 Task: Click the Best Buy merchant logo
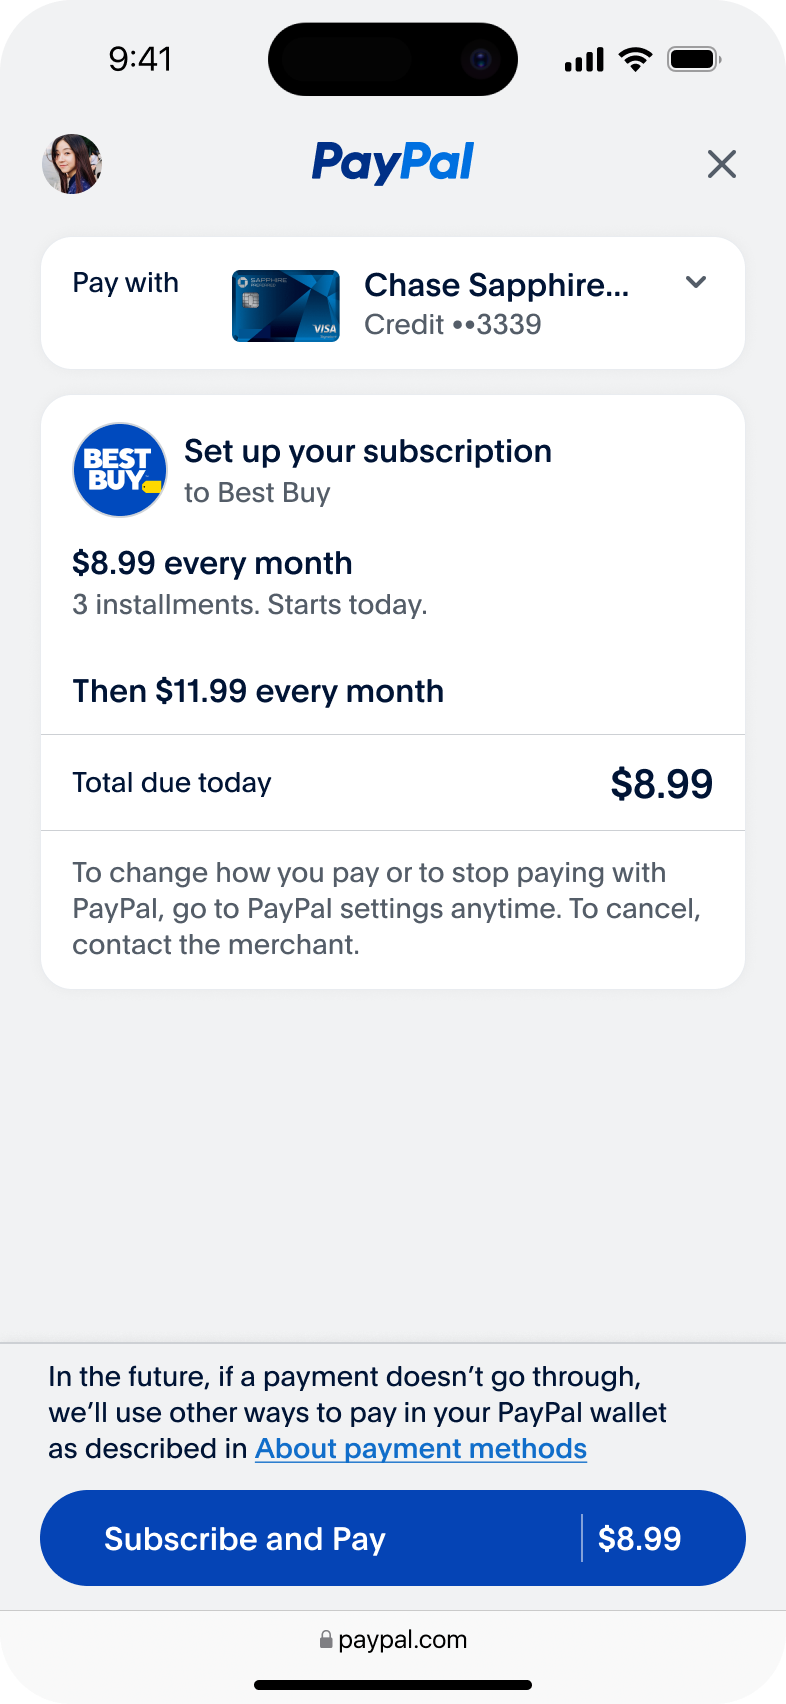[119, 470]
